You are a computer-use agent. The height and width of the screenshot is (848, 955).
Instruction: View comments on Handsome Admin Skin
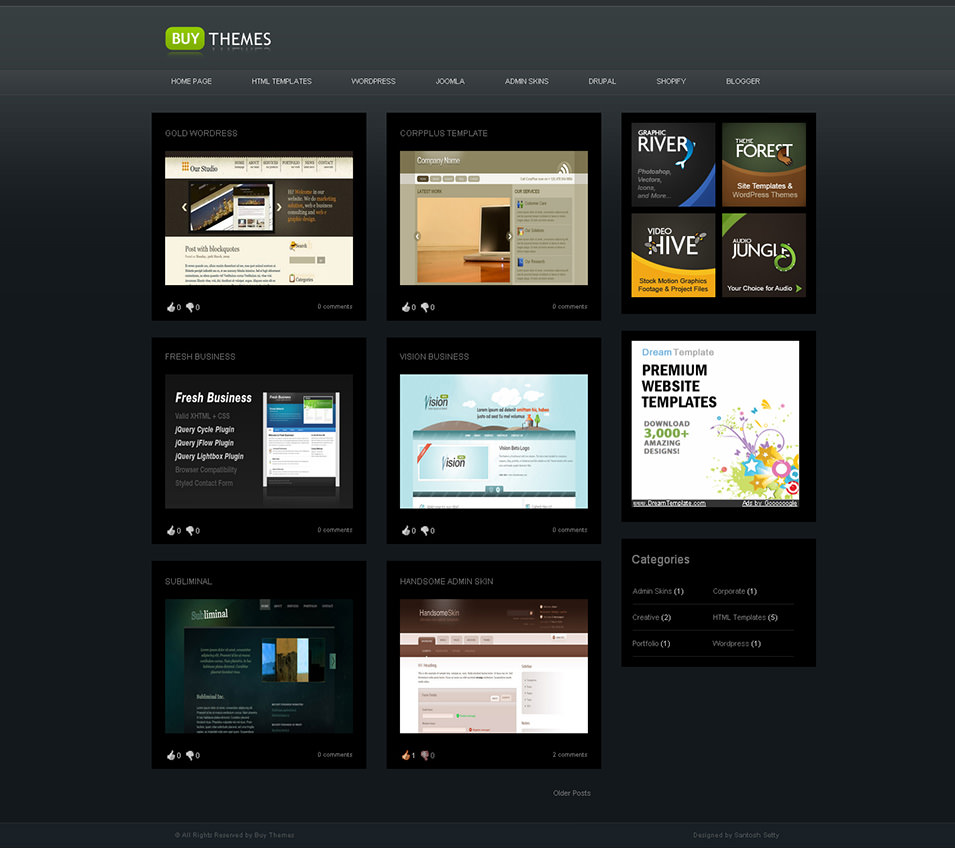click(x=569, y=755)
